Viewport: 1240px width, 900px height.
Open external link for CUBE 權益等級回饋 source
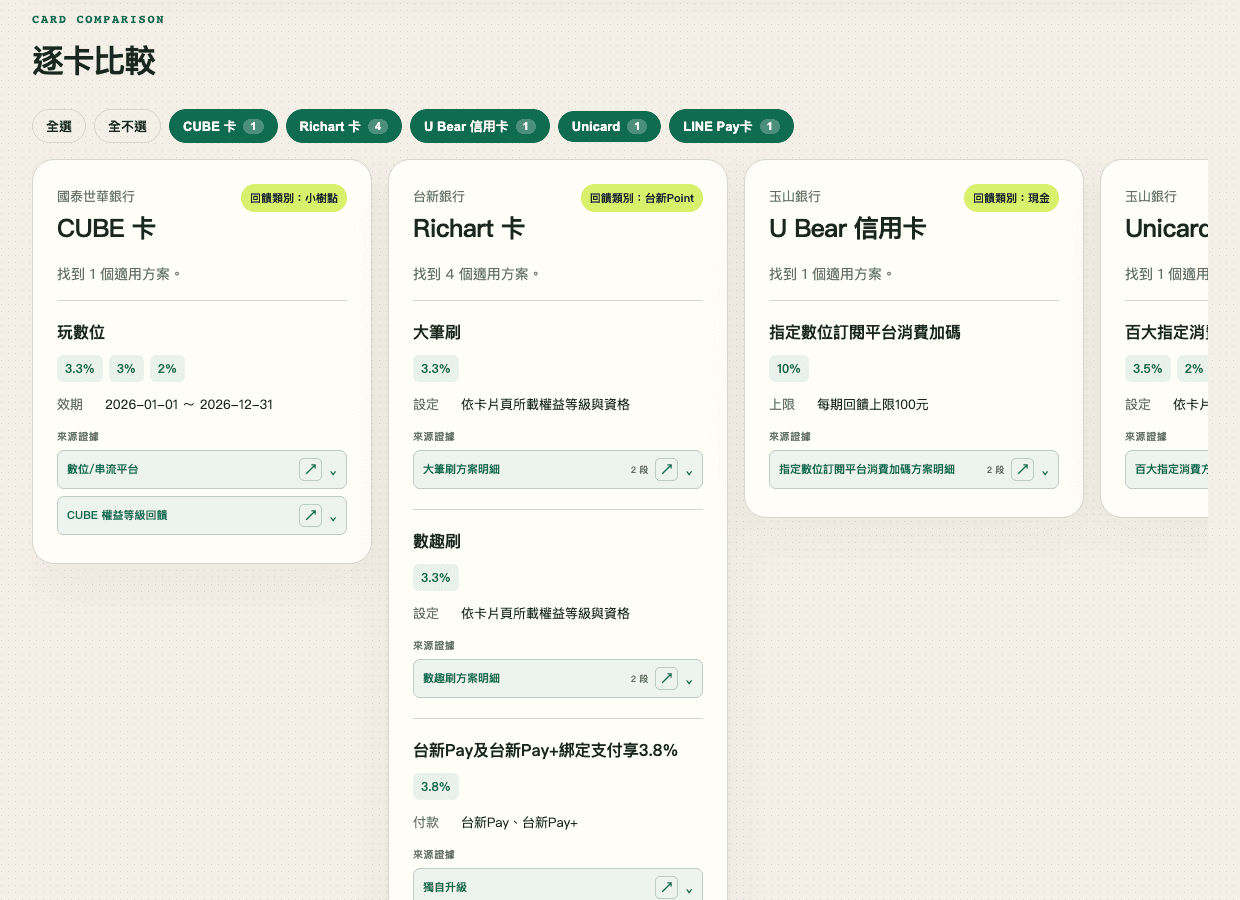pyautogui.click(x=311, y=515)
